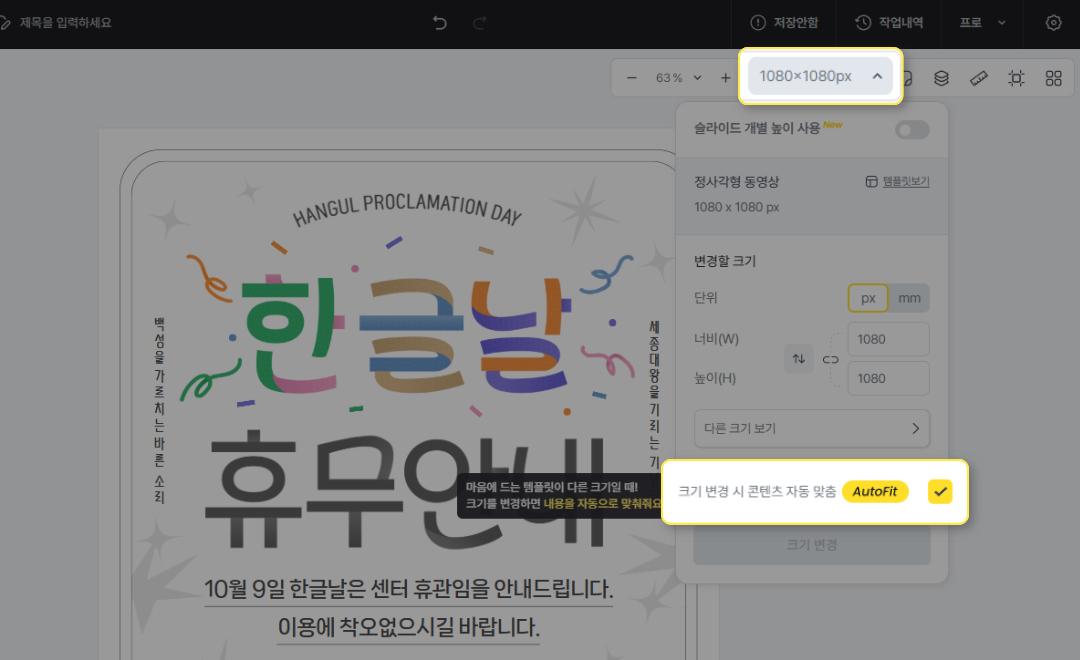Click the layers stack icon
The height and width of the screenshot is (660, 1080).
click(x=941, y=78)
